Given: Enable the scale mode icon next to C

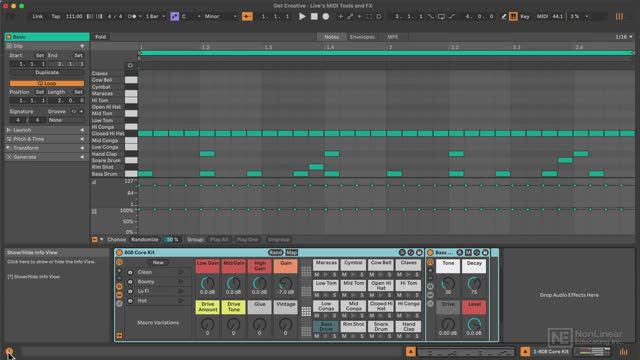Looking at the screenshot, I should 175,16.
